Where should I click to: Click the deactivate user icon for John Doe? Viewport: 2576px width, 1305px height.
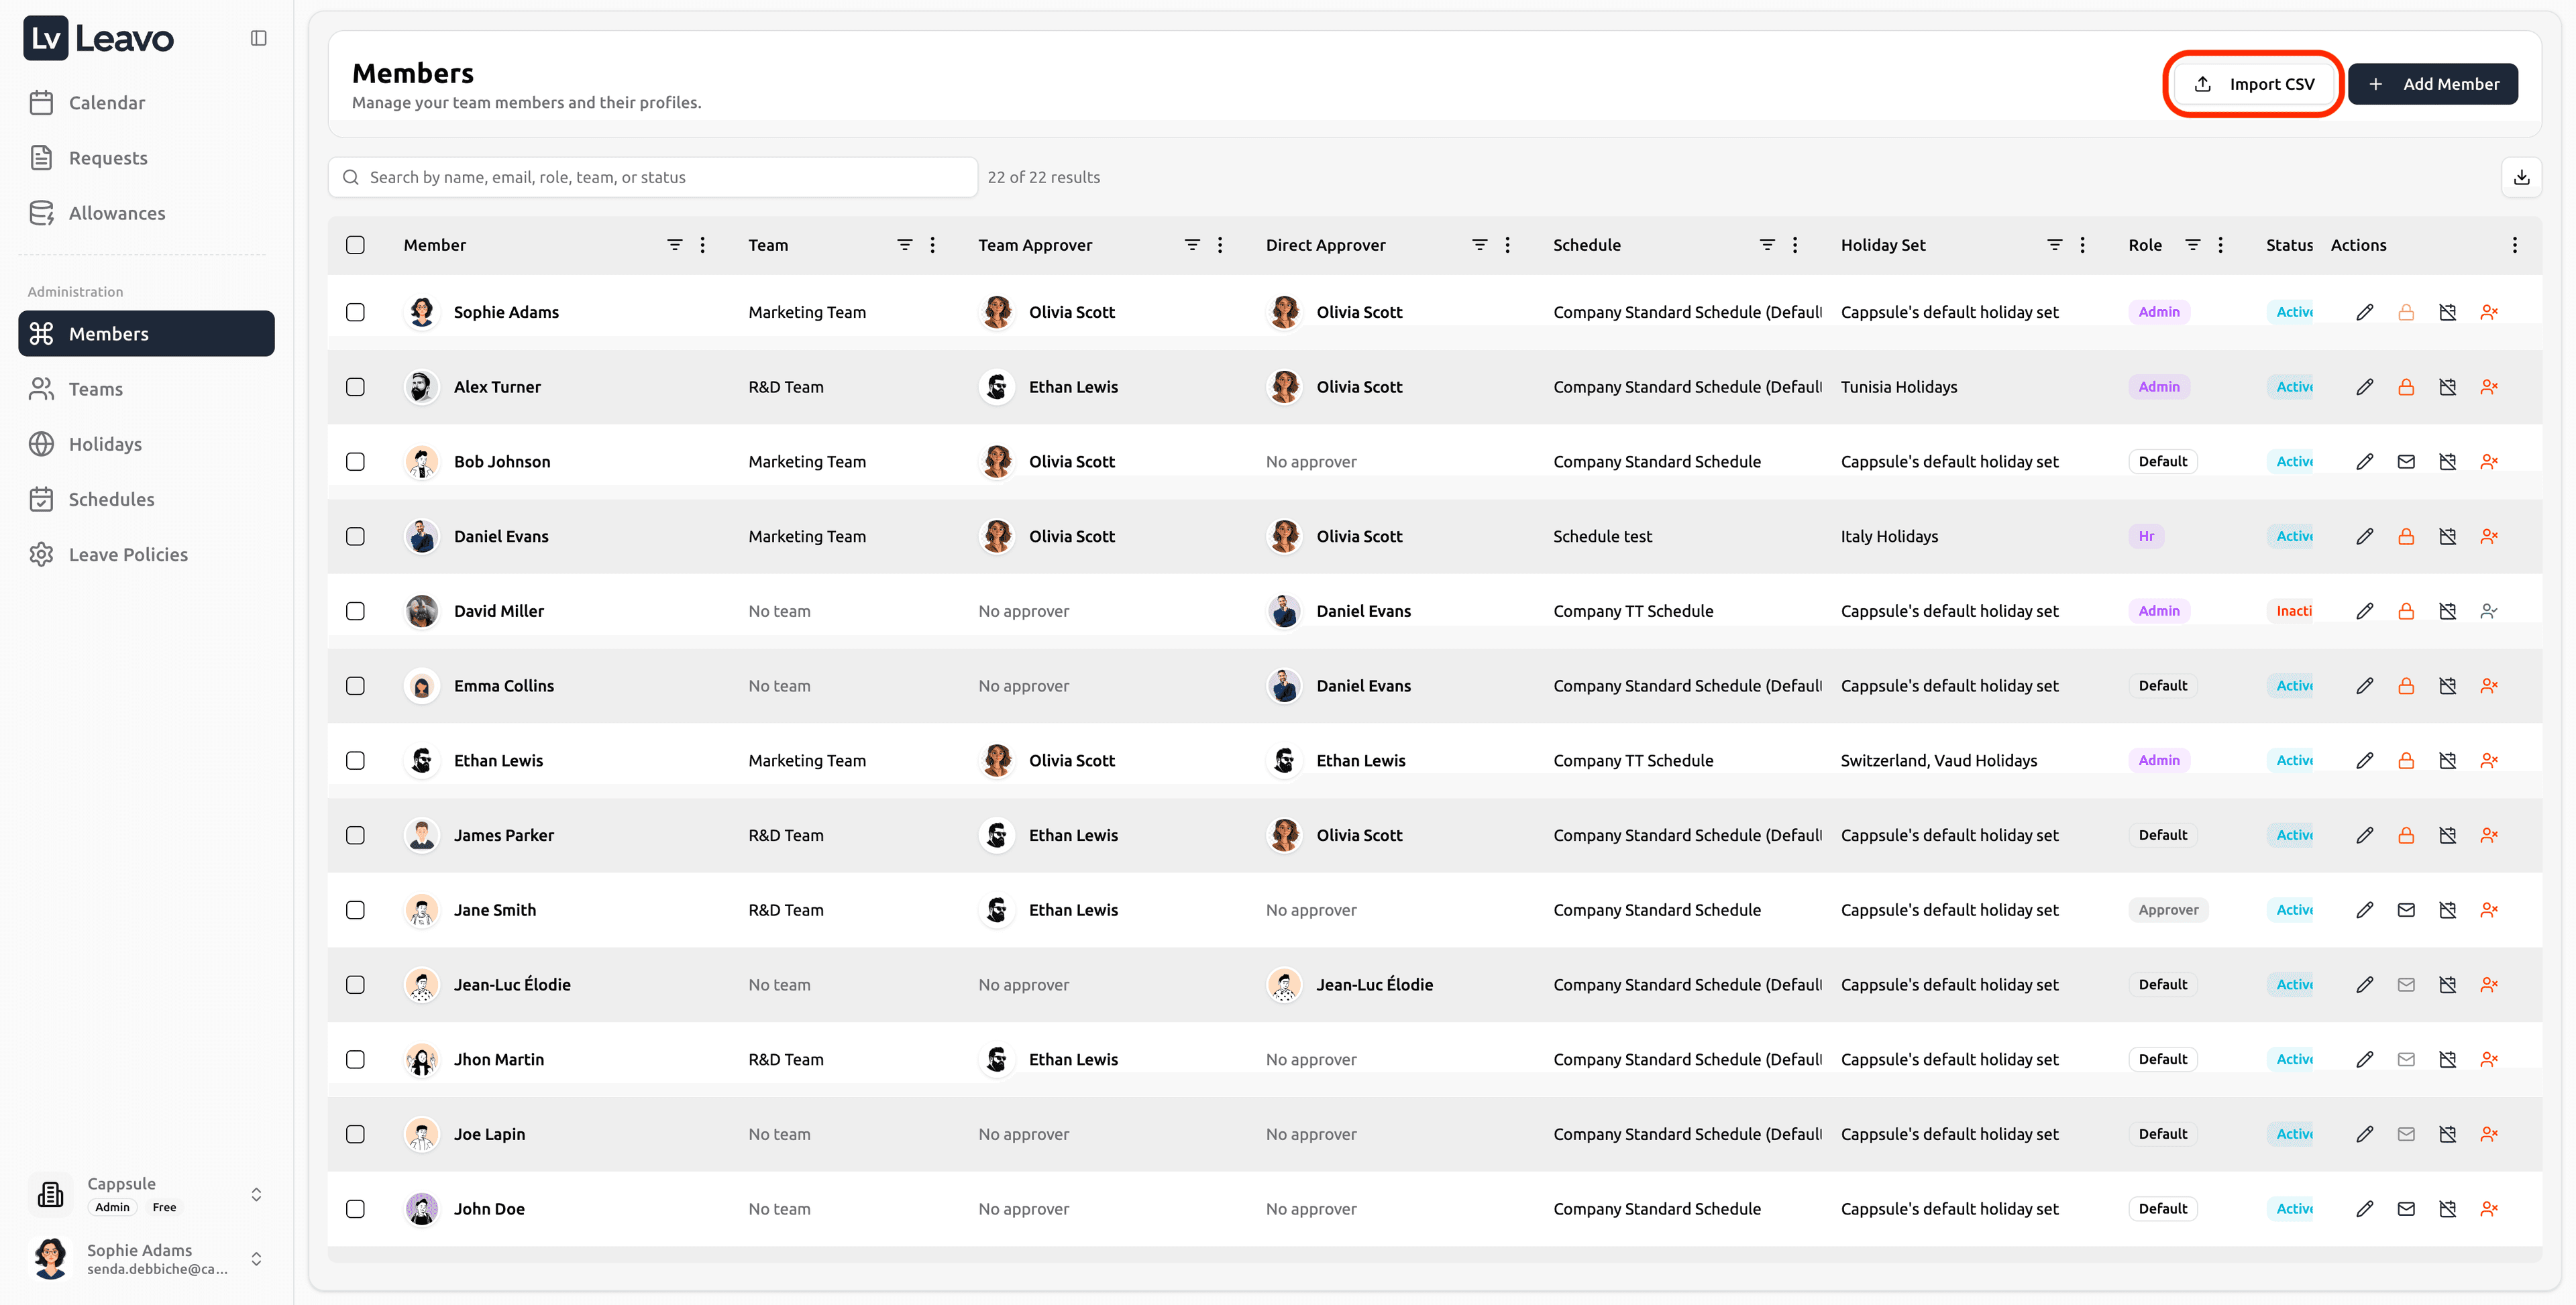click(x=2488, y=1208)
